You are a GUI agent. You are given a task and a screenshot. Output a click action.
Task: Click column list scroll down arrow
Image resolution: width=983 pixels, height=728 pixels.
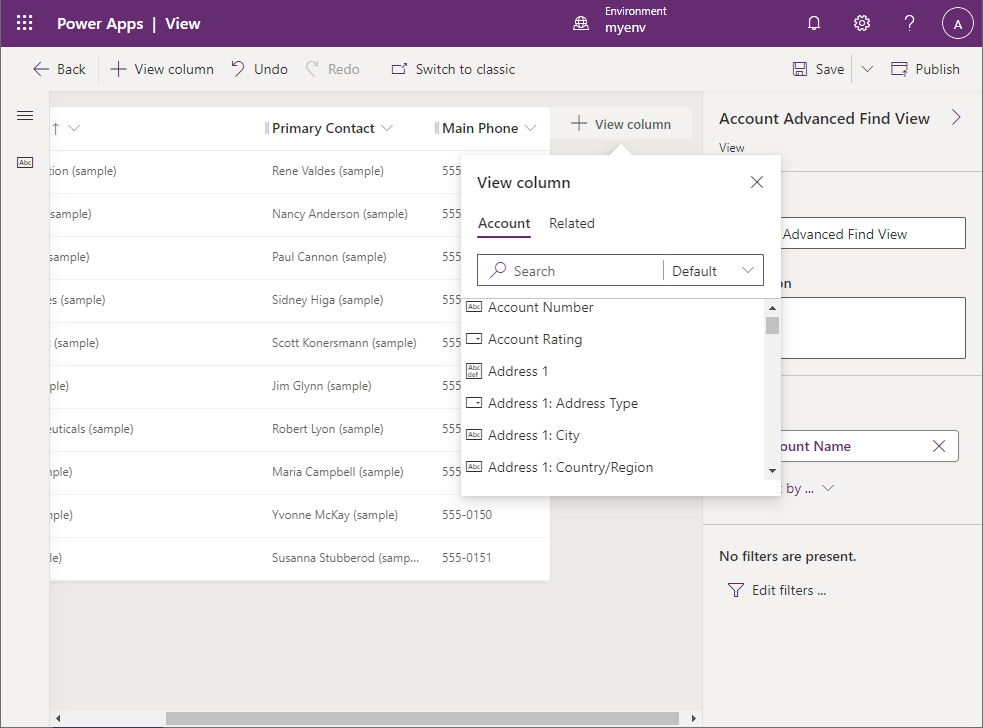pyautogui.click(x=772, y=471)
